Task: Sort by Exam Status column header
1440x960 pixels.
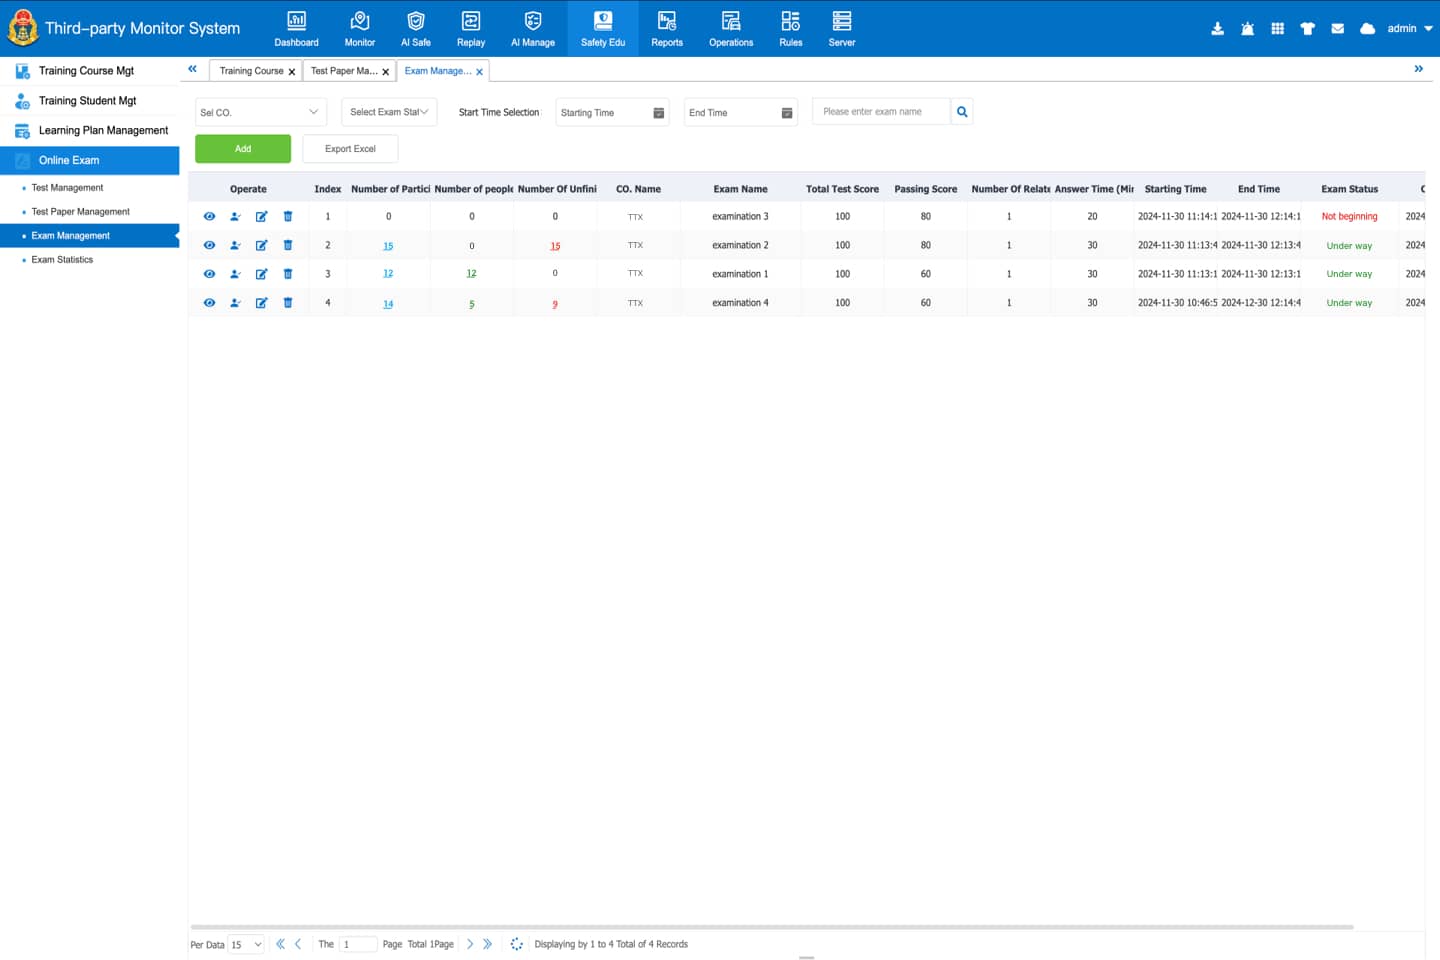Action: [x=1349, y=189]
